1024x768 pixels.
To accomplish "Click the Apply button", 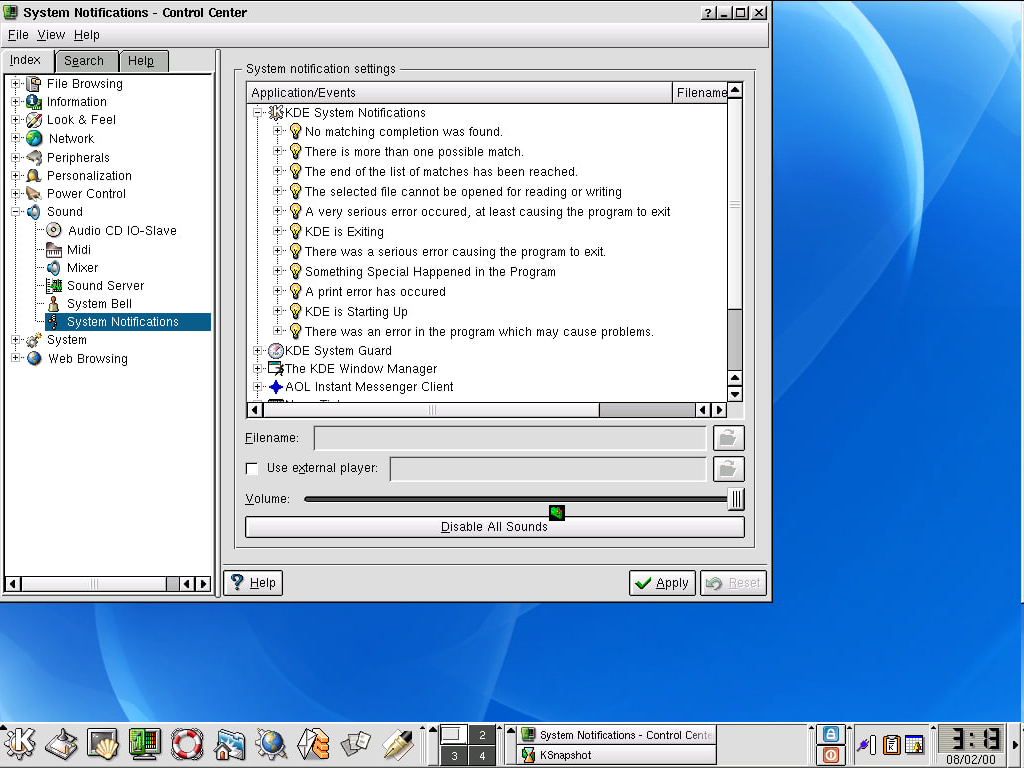I will tap(662, 583).
